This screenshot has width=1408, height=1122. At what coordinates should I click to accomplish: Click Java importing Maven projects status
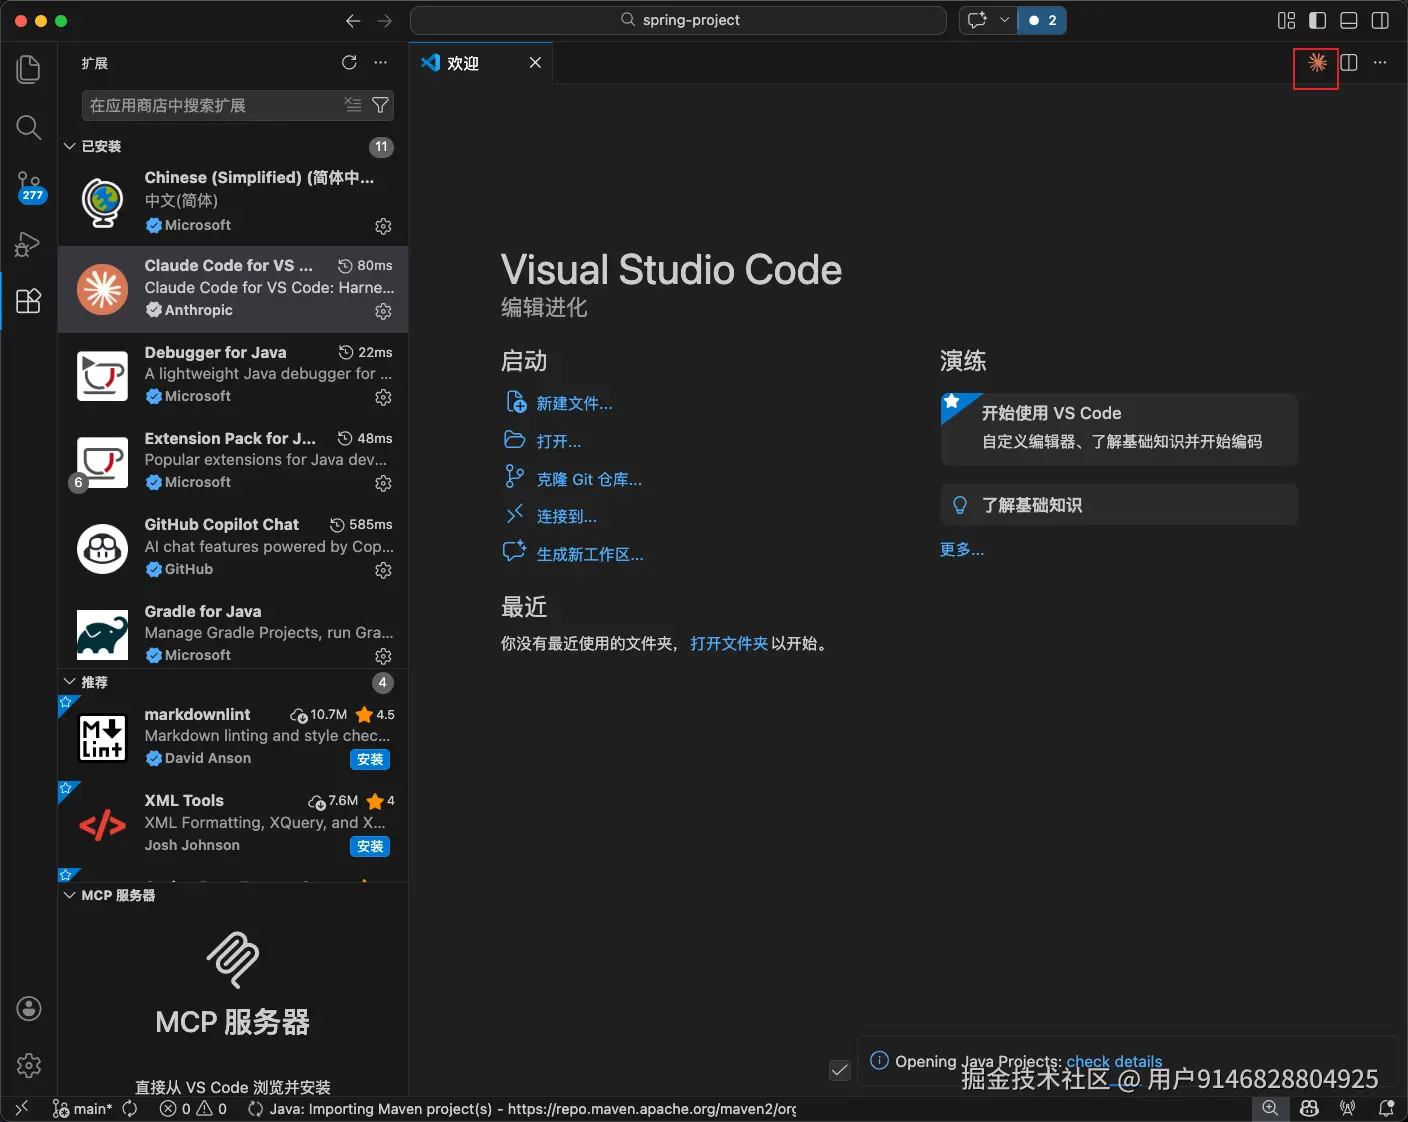pyautogui.click(x=522, y=1108)
